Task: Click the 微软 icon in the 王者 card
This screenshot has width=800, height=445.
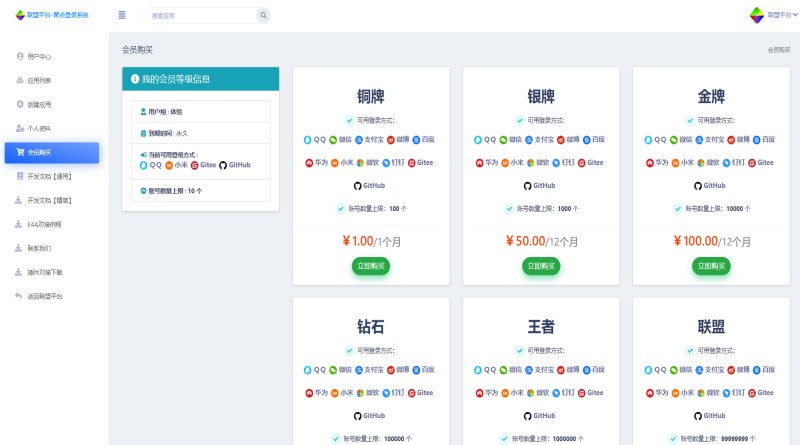Action: pyautogui.click(x=531, y=393)
